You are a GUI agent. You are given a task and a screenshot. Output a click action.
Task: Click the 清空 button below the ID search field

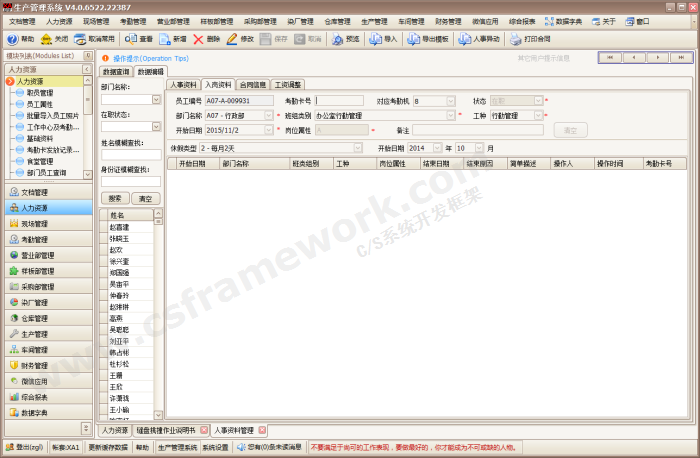coord(145,198)
